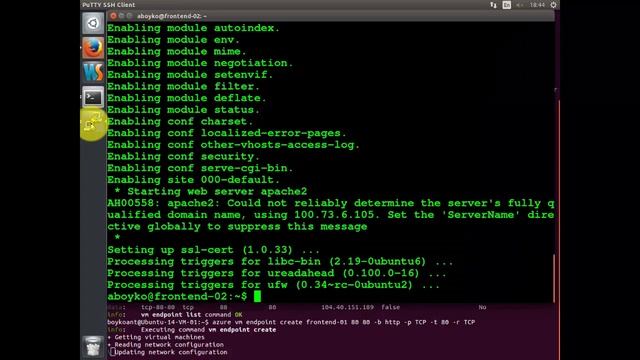Click 'Getting virtual machines' in background terminal
Screen dimensions: 640x360
pos(160,337)
